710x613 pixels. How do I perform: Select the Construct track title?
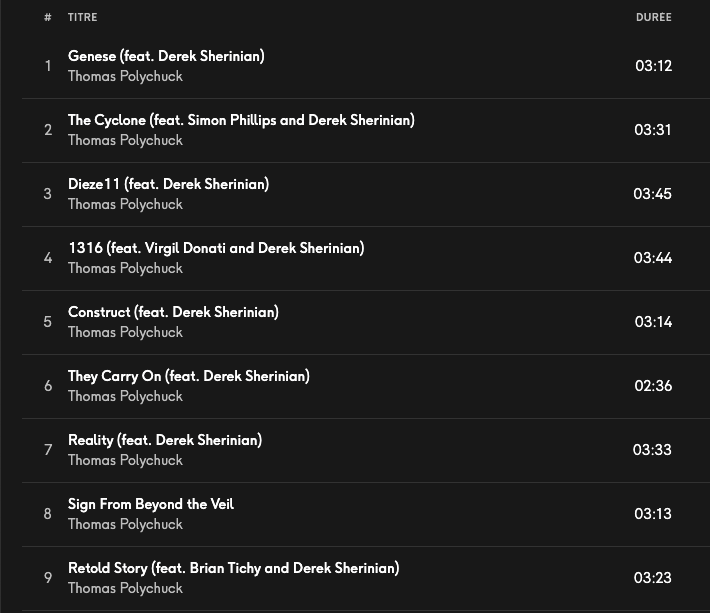(x=173, y=312)
